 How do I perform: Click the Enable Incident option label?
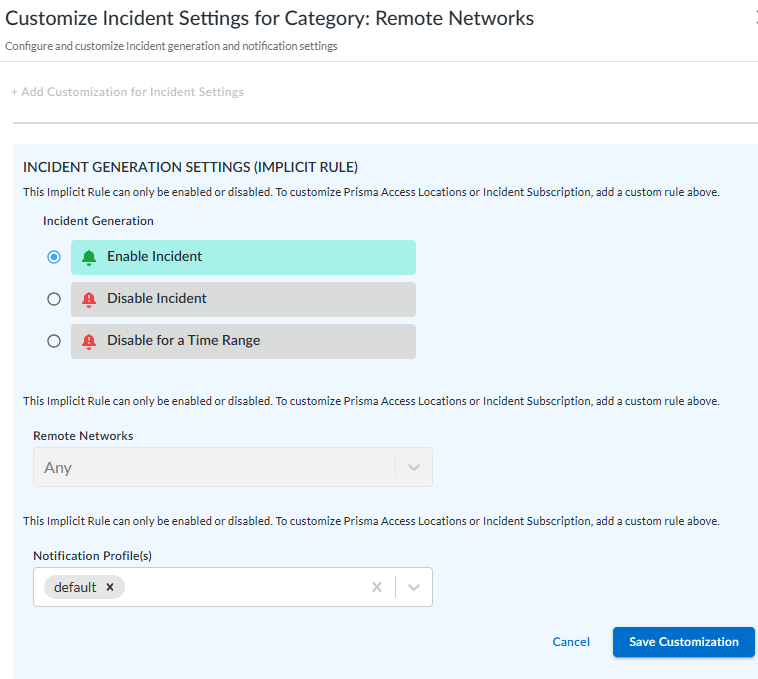pos(155,257)
